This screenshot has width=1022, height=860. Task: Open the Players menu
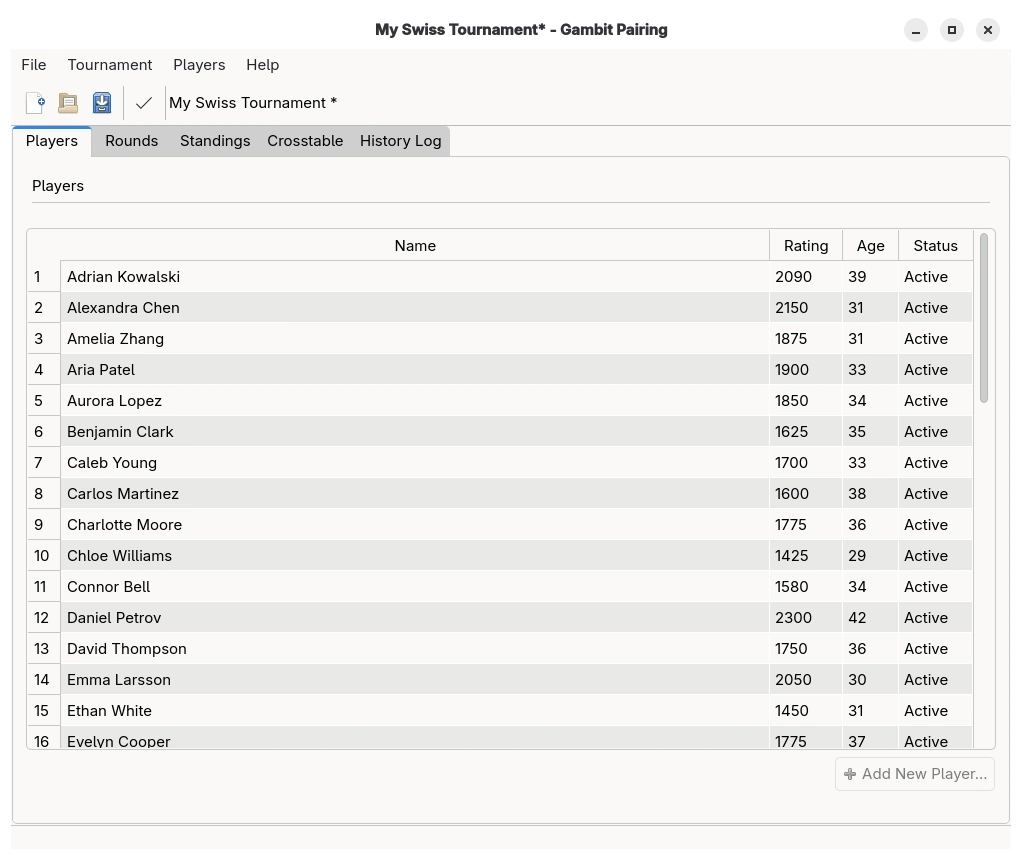(199, 65)
